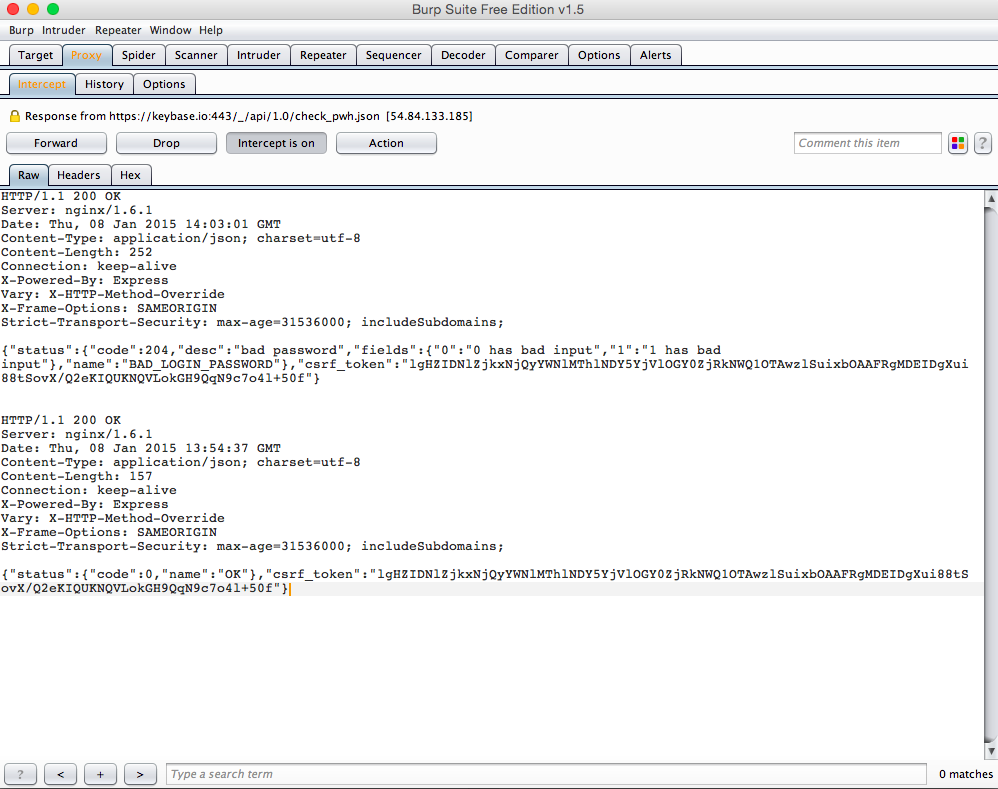The height and width of the screenshot is (789, 998).
Task: Click the 'Content-Length: 157' header line
Action: (x=76, y=476)
